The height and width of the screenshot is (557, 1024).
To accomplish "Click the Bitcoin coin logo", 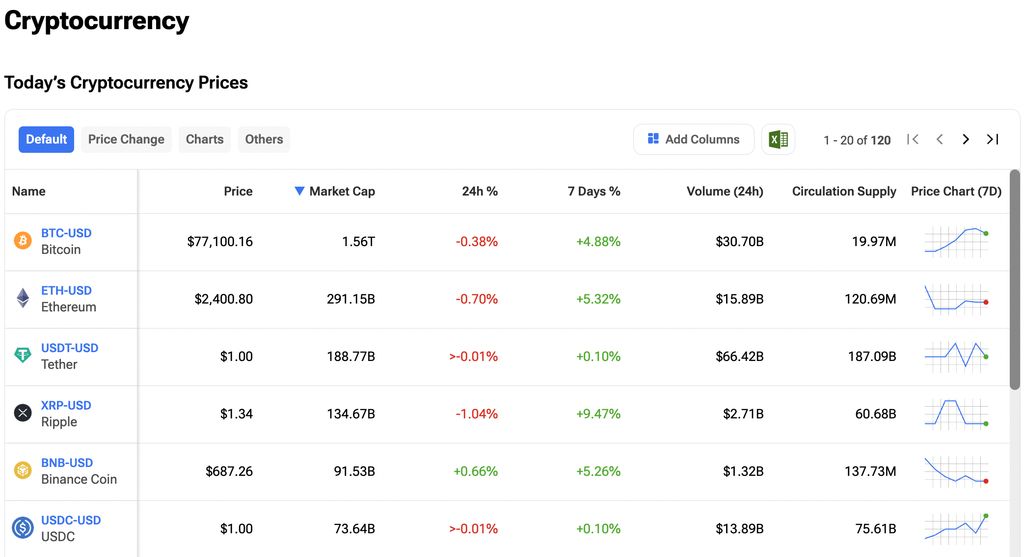I will [23, 241].
